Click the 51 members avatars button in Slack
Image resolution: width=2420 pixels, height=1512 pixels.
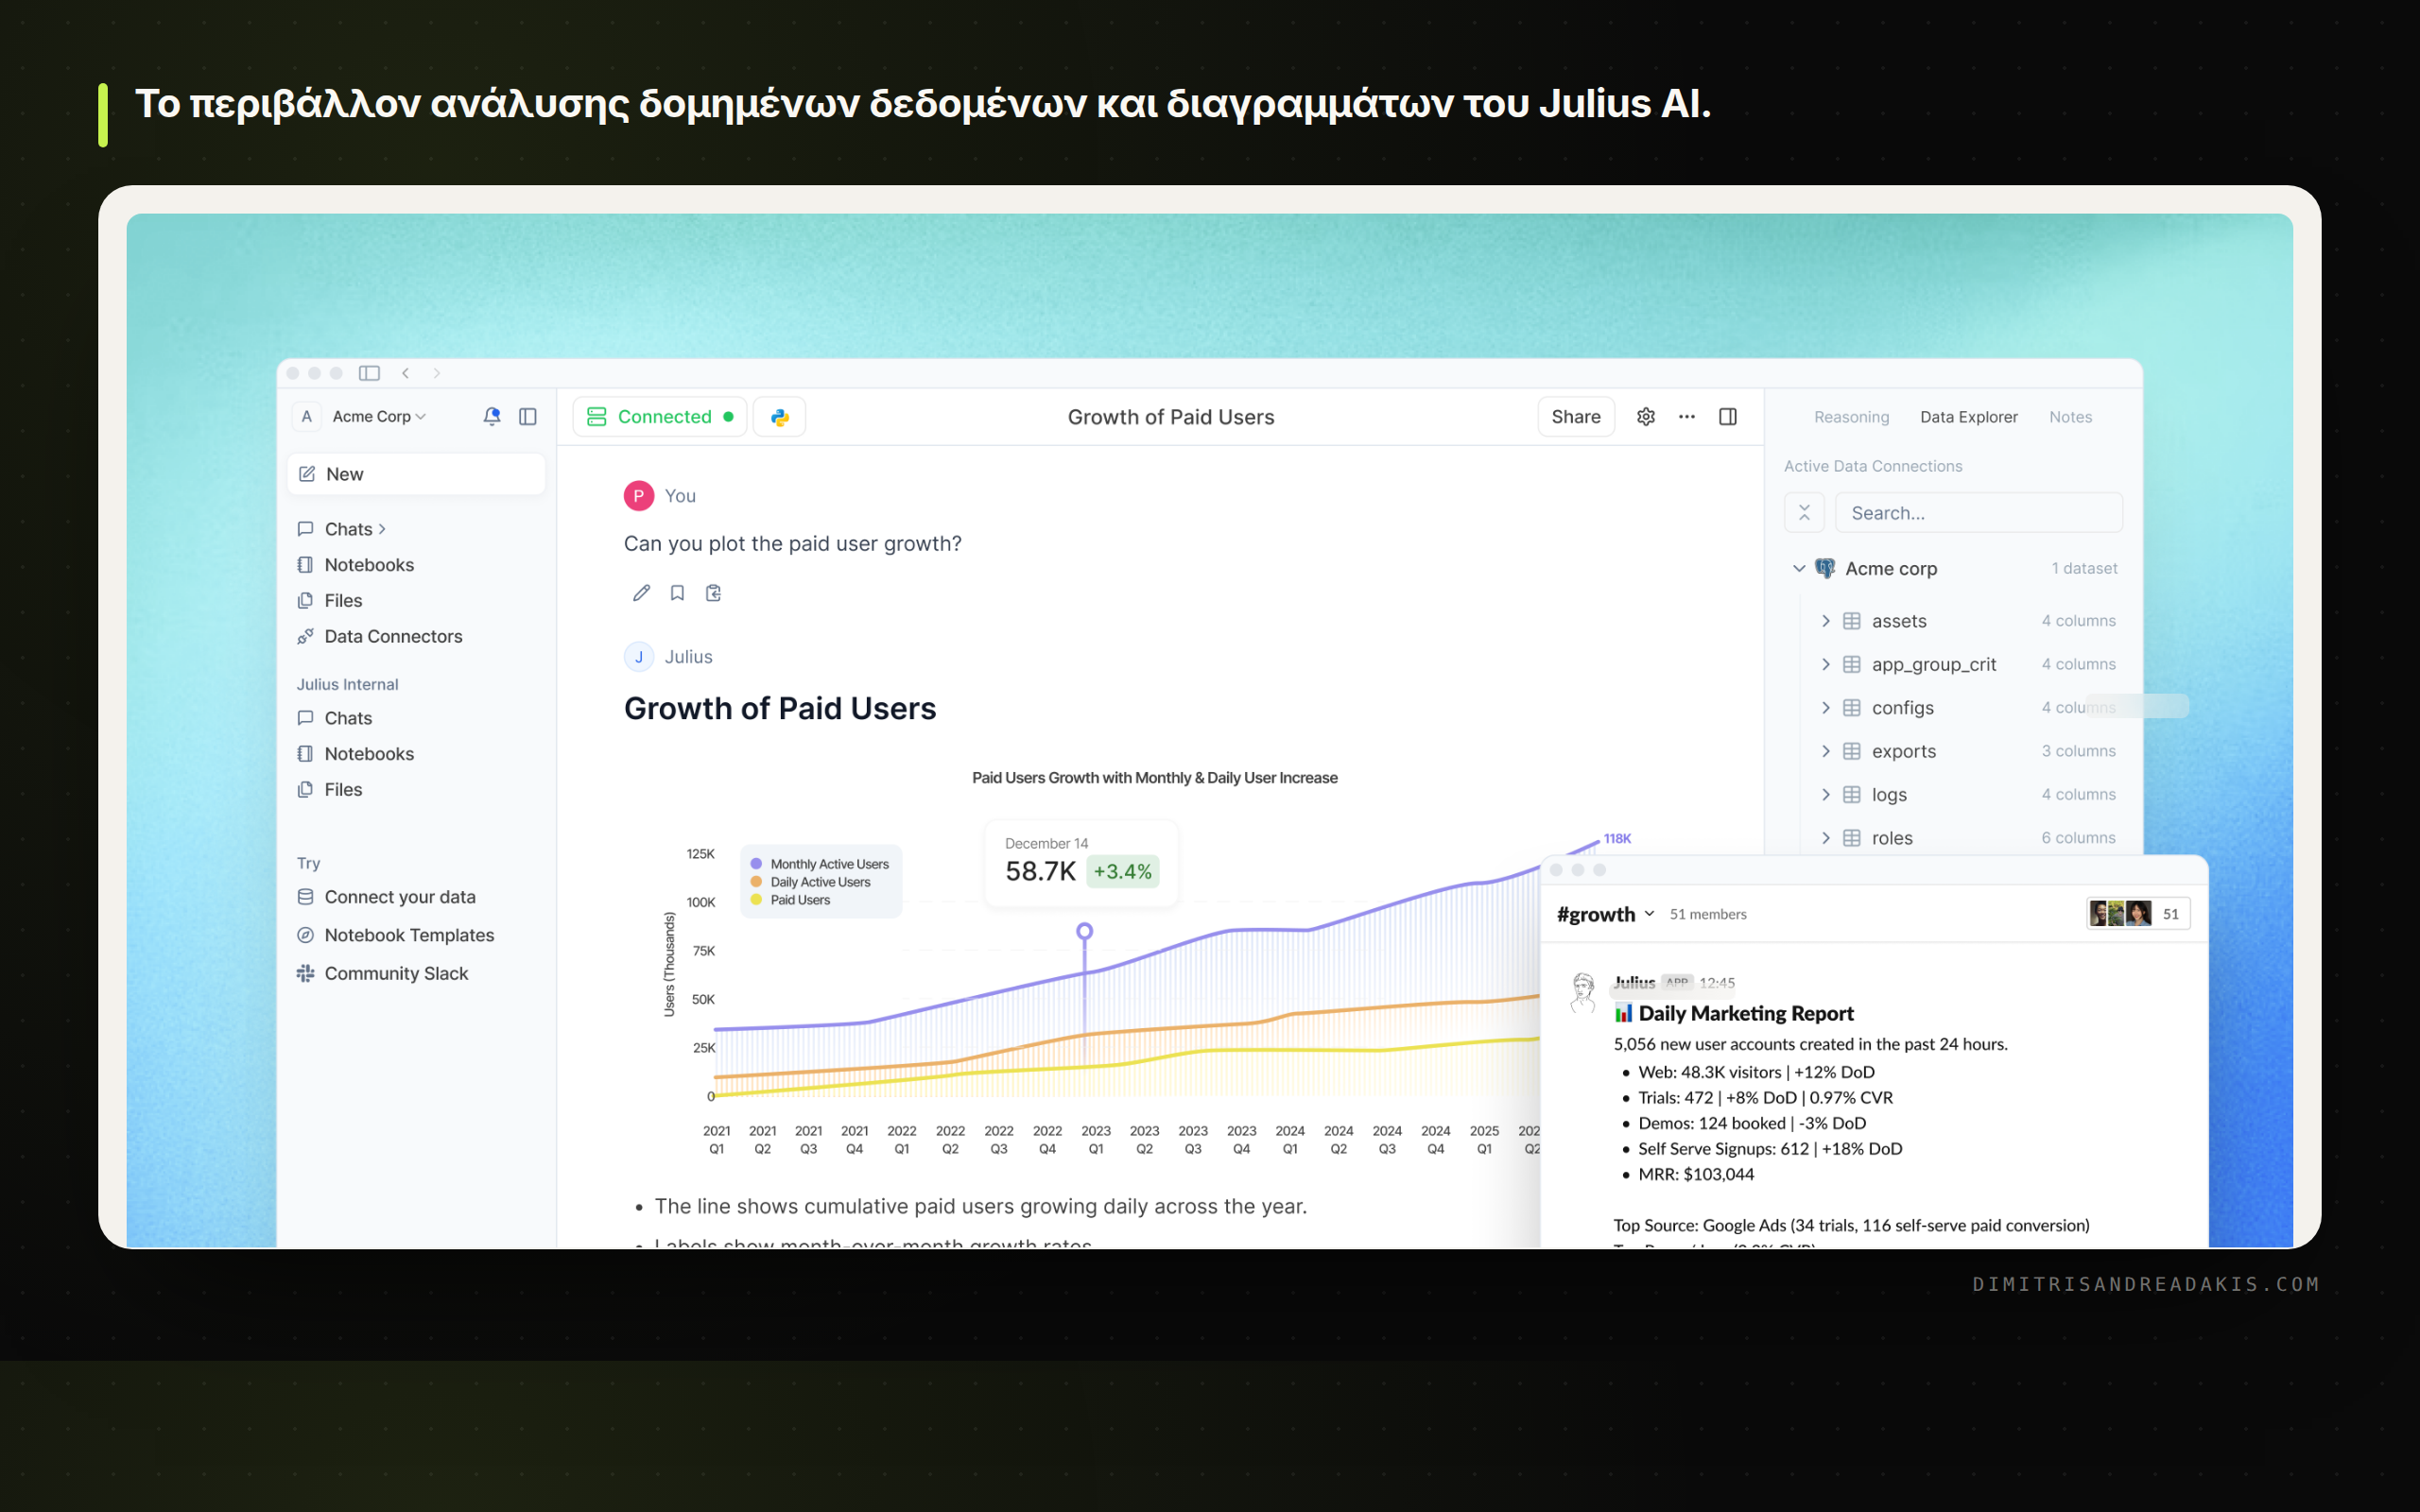coord(2138,914)
